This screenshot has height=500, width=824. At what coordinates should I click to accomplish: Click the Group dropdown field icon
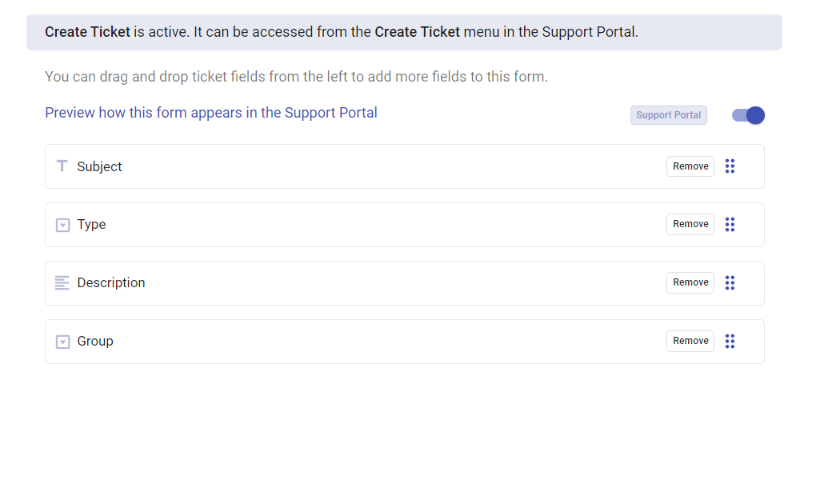(x=63, y=342)
